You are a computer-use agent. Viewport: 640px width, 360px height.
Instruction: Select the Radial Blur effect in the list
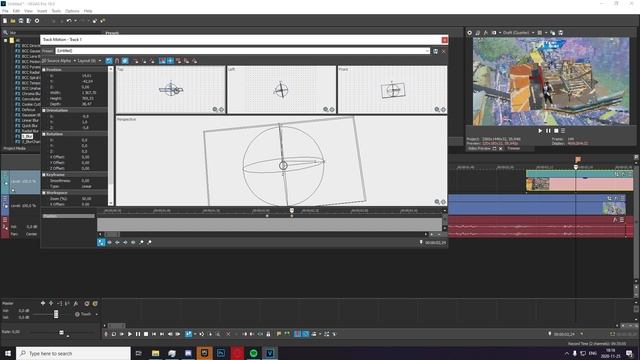(30, 131)
